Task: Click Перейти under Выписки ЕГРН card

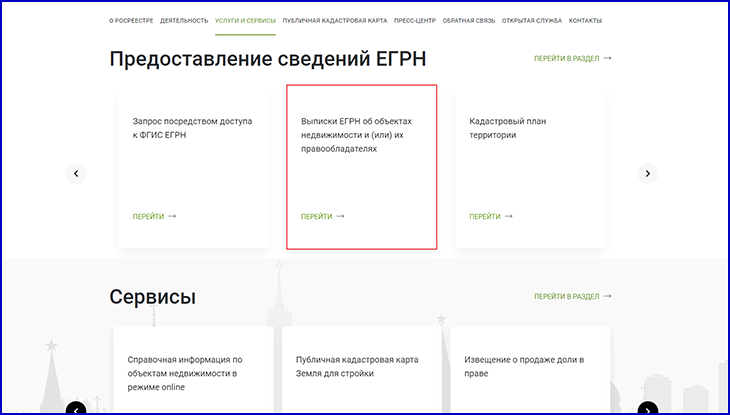Action: (322, 216)
